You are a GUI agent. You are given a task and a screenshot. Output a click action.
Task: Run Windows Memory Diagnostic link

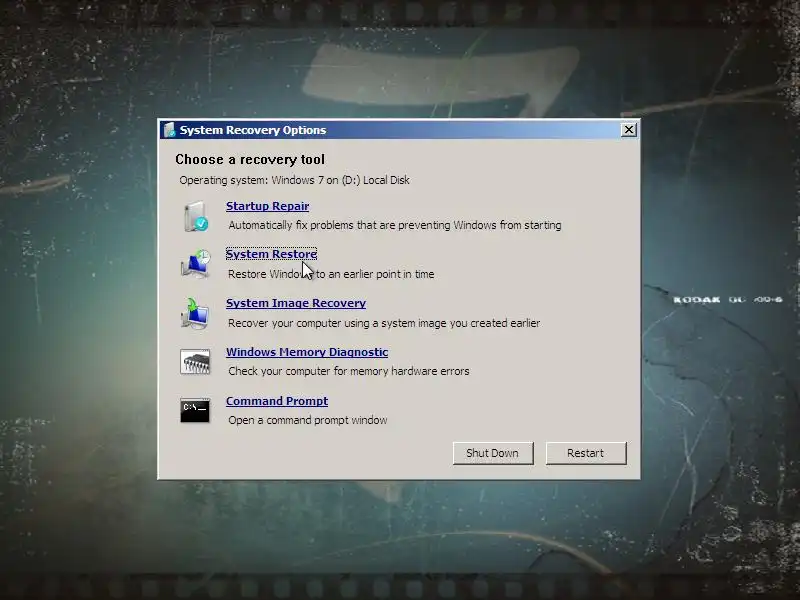307,352
